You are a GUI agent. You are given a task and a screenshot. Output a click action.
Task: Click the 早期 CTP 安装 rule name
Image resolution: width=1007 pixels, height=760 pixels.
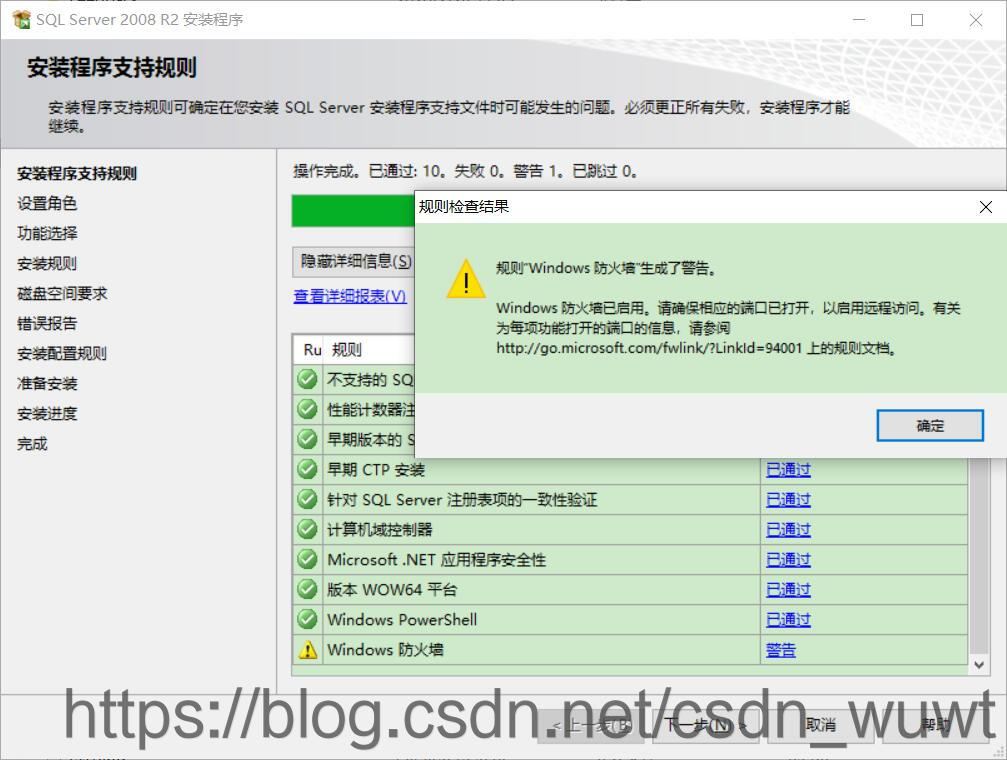[376, 470]
